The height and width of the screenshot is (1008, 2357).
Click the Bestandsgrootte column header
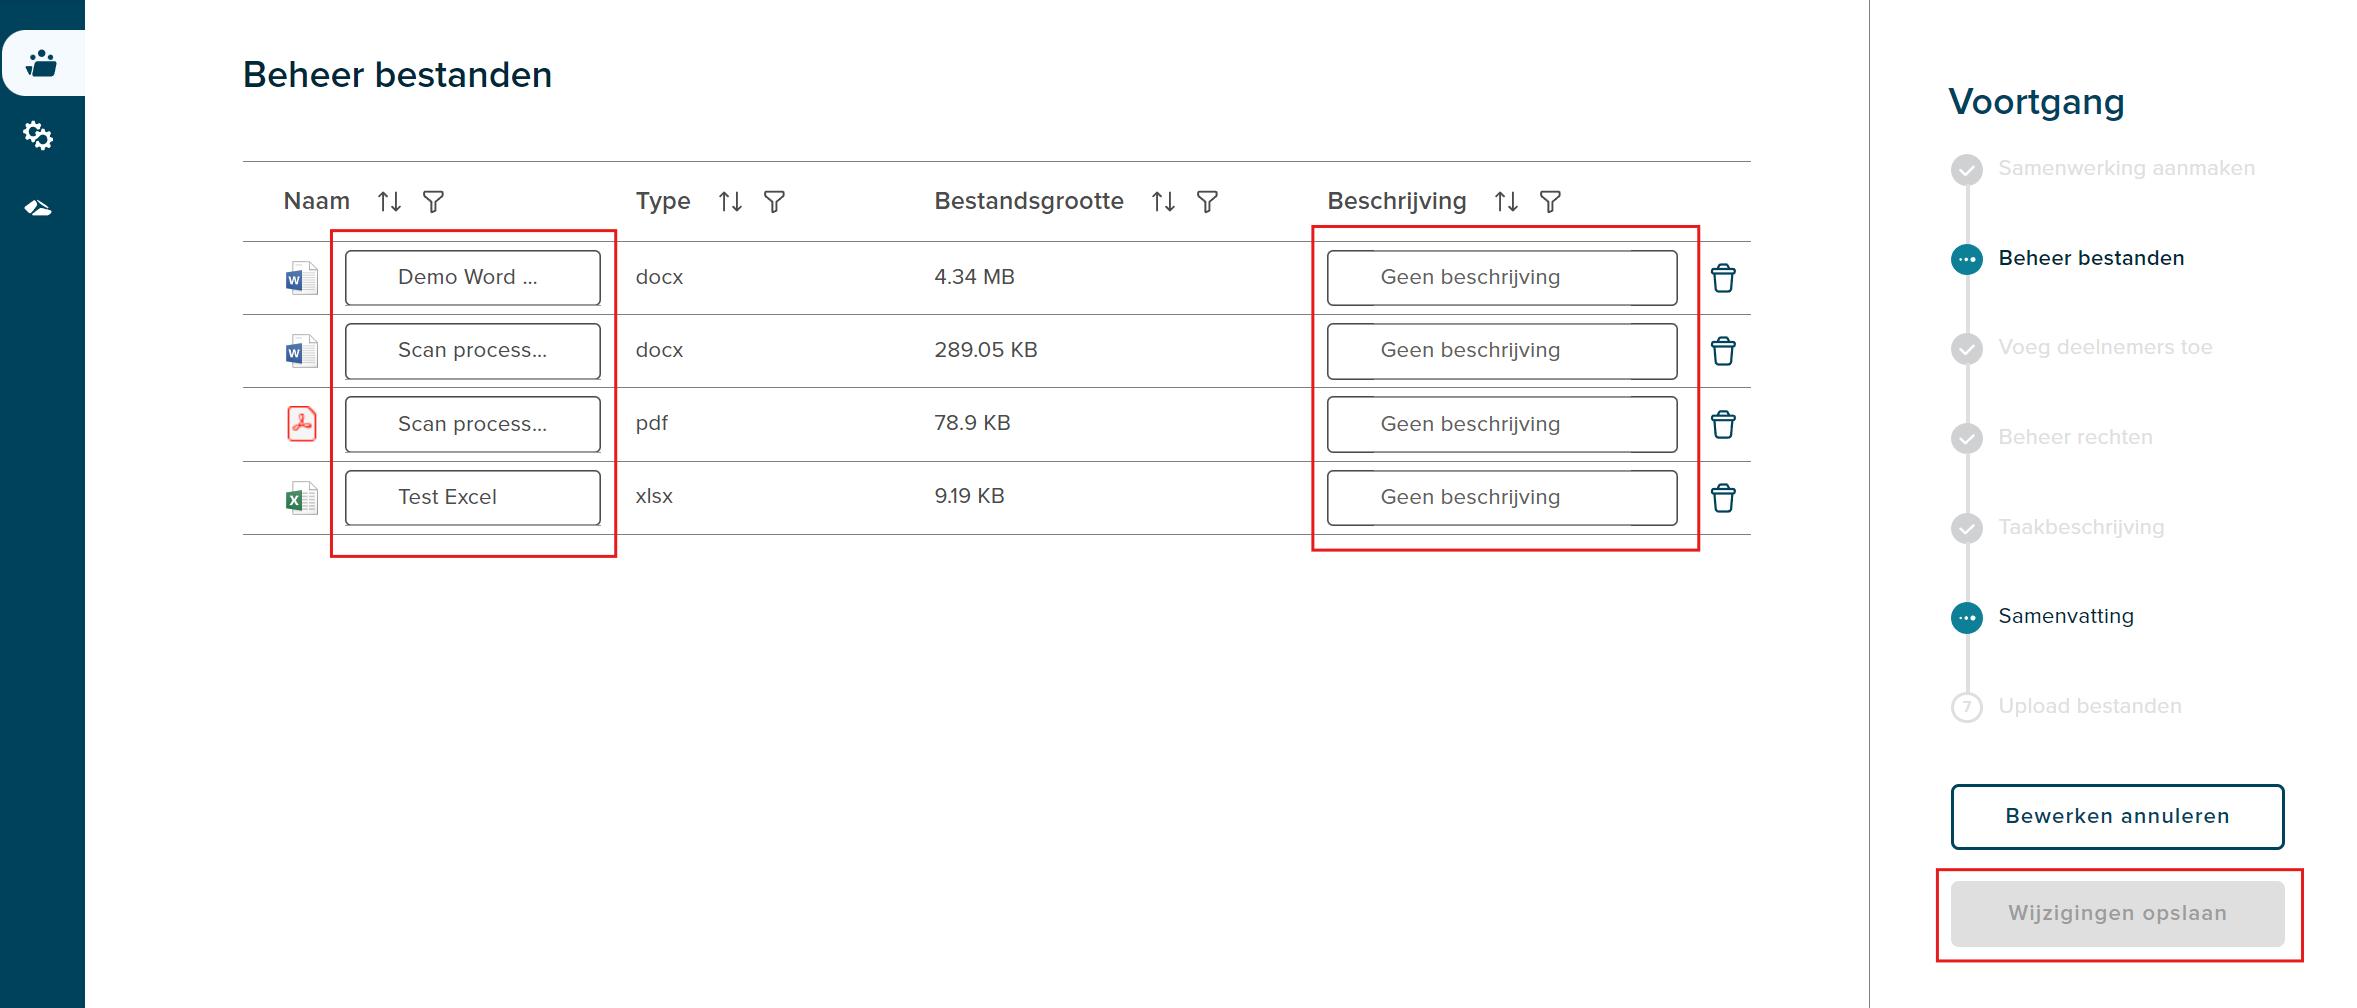point(1029,201)
